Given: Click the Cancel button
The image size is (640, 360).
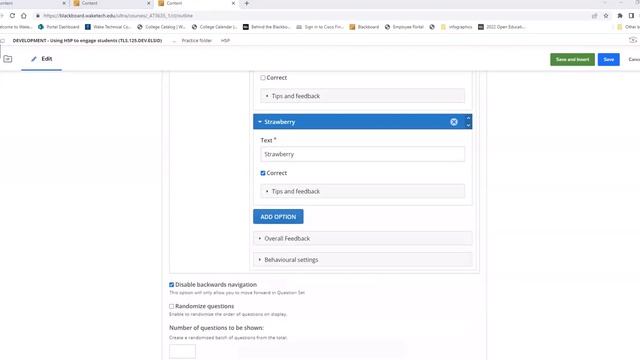Looking at the screenshot, I should [633, 59].
